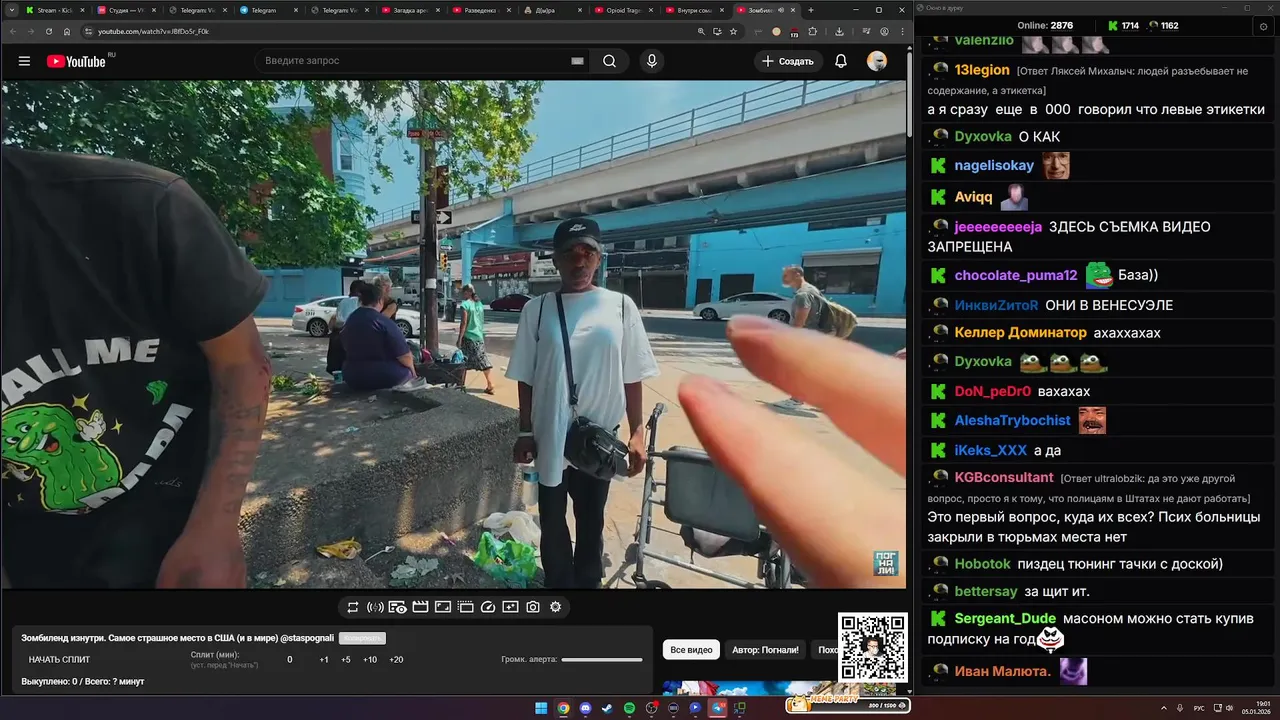Click the clapperboard icon in the player toolbar
Image resolution: width=1280 pixels, height=720 pixels.
421,607
